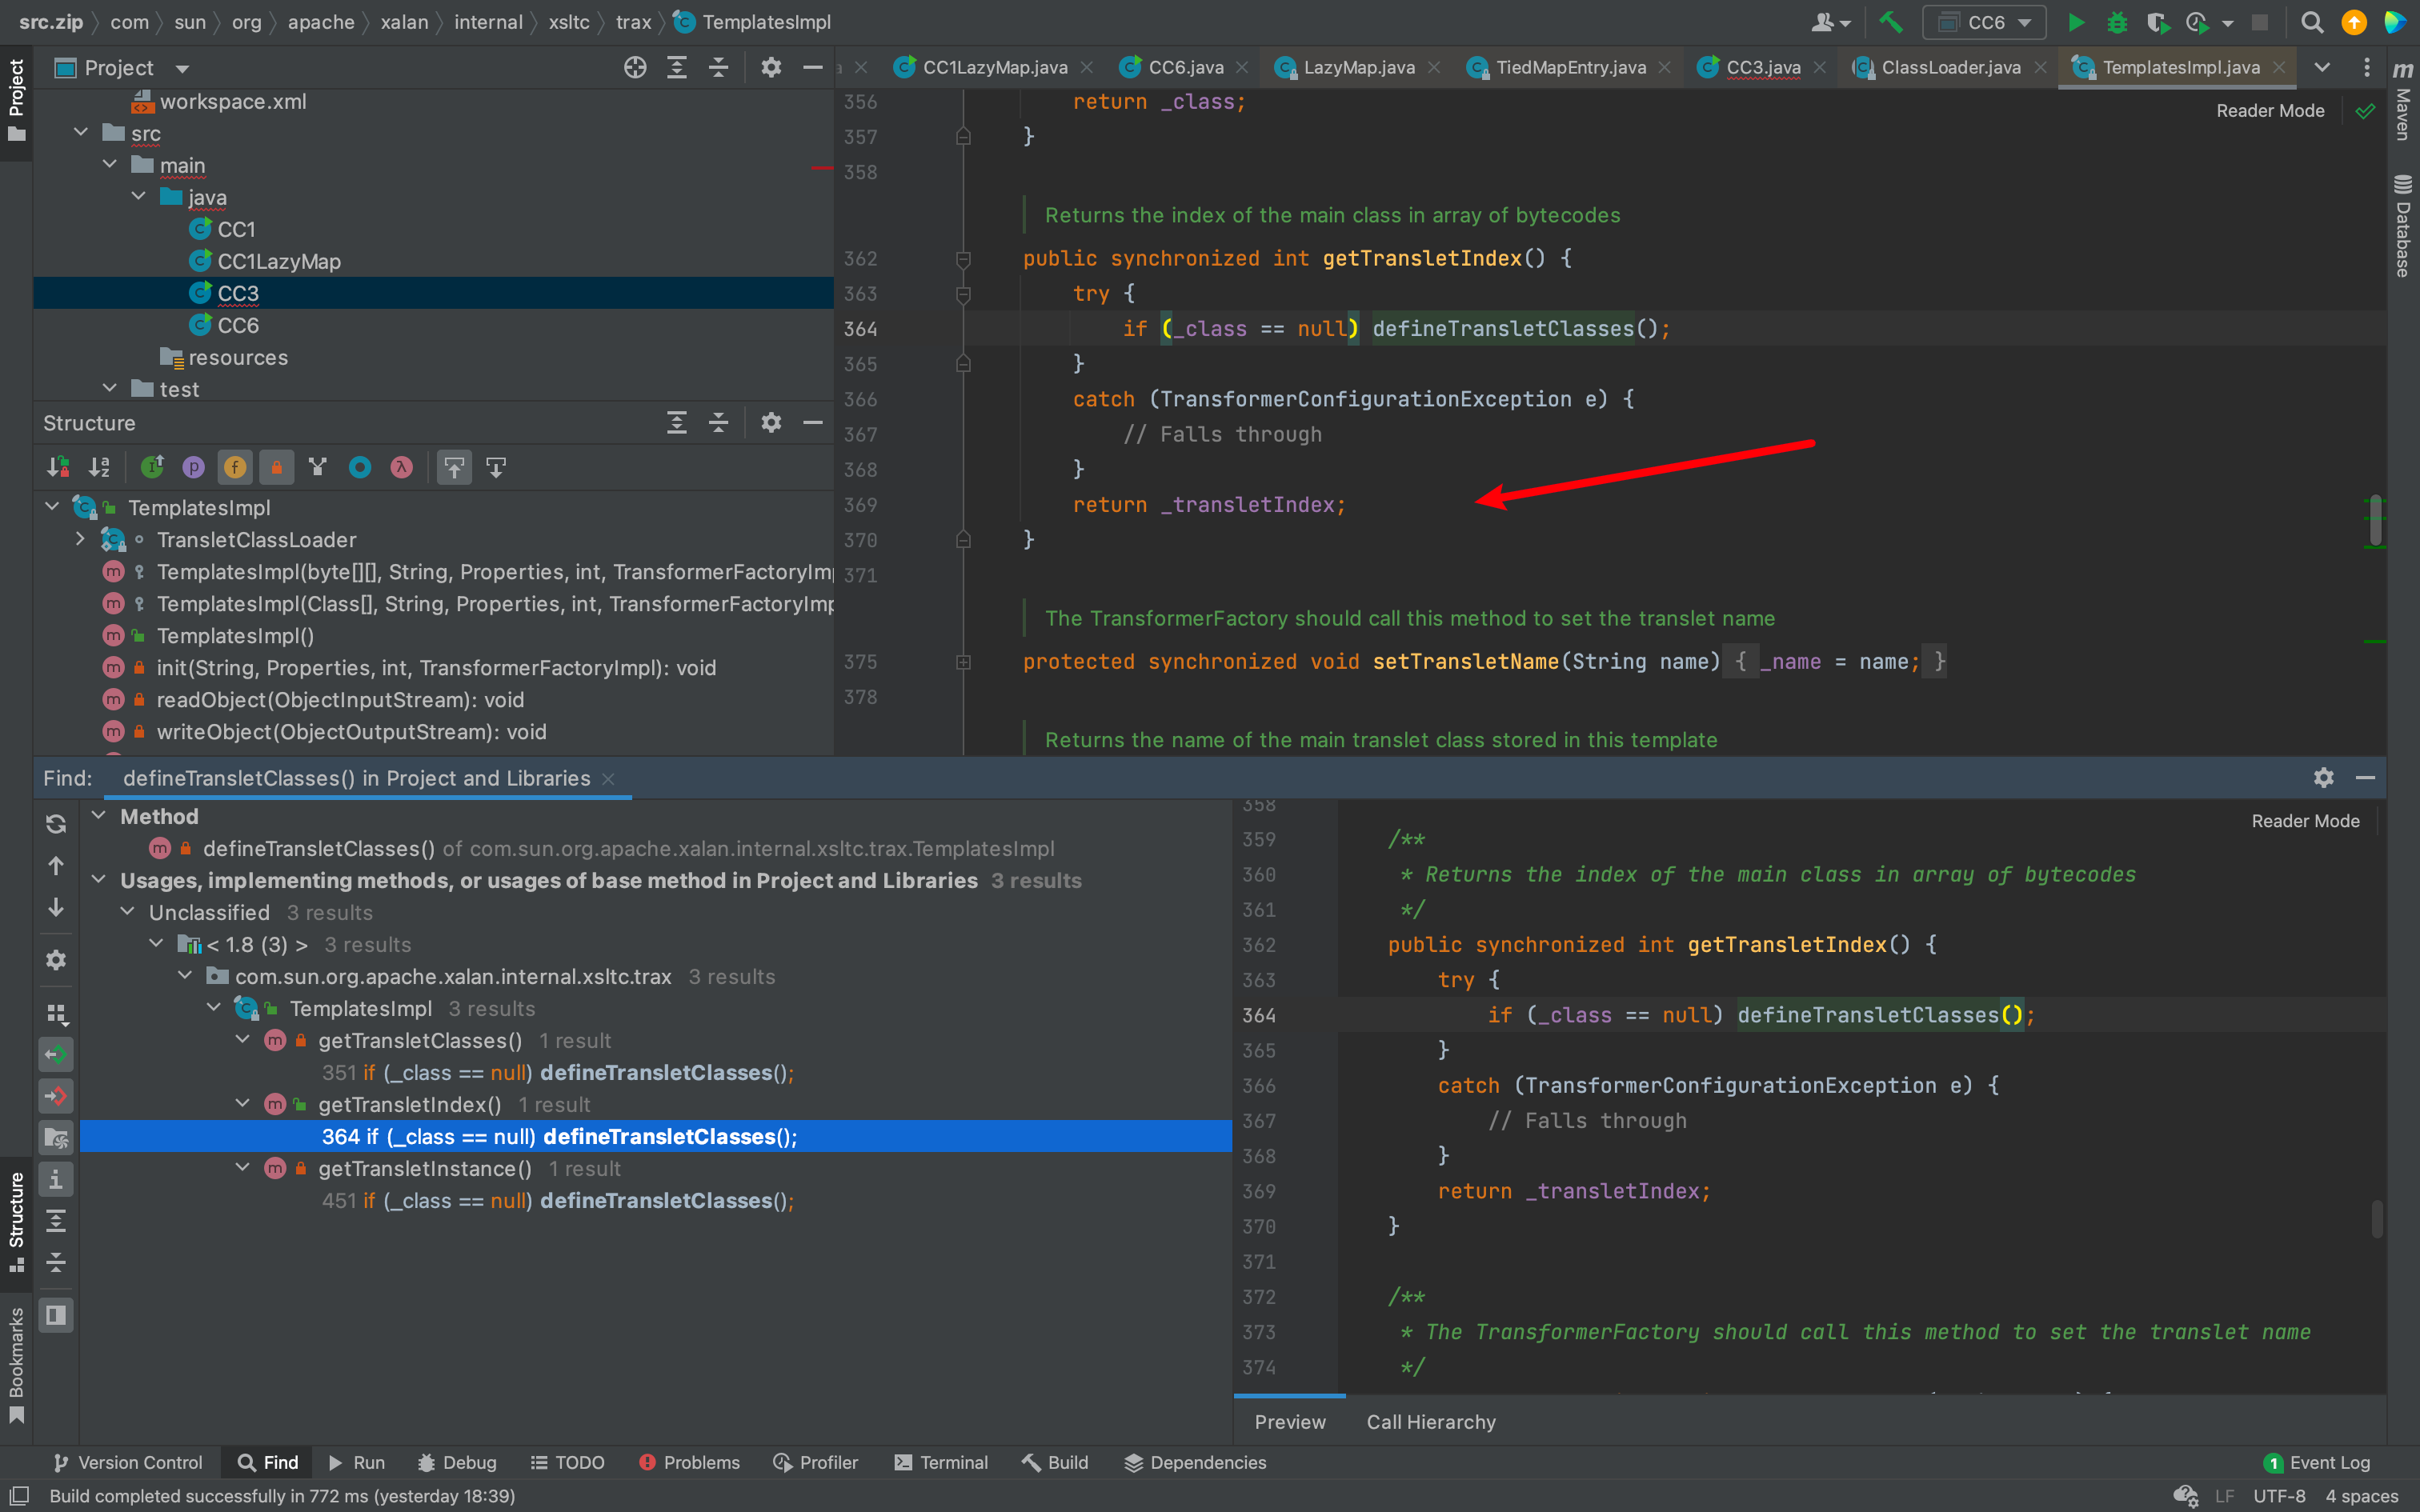
Task: Open CC6 run configuration dropdown
Action: (x=1985, y=22)
